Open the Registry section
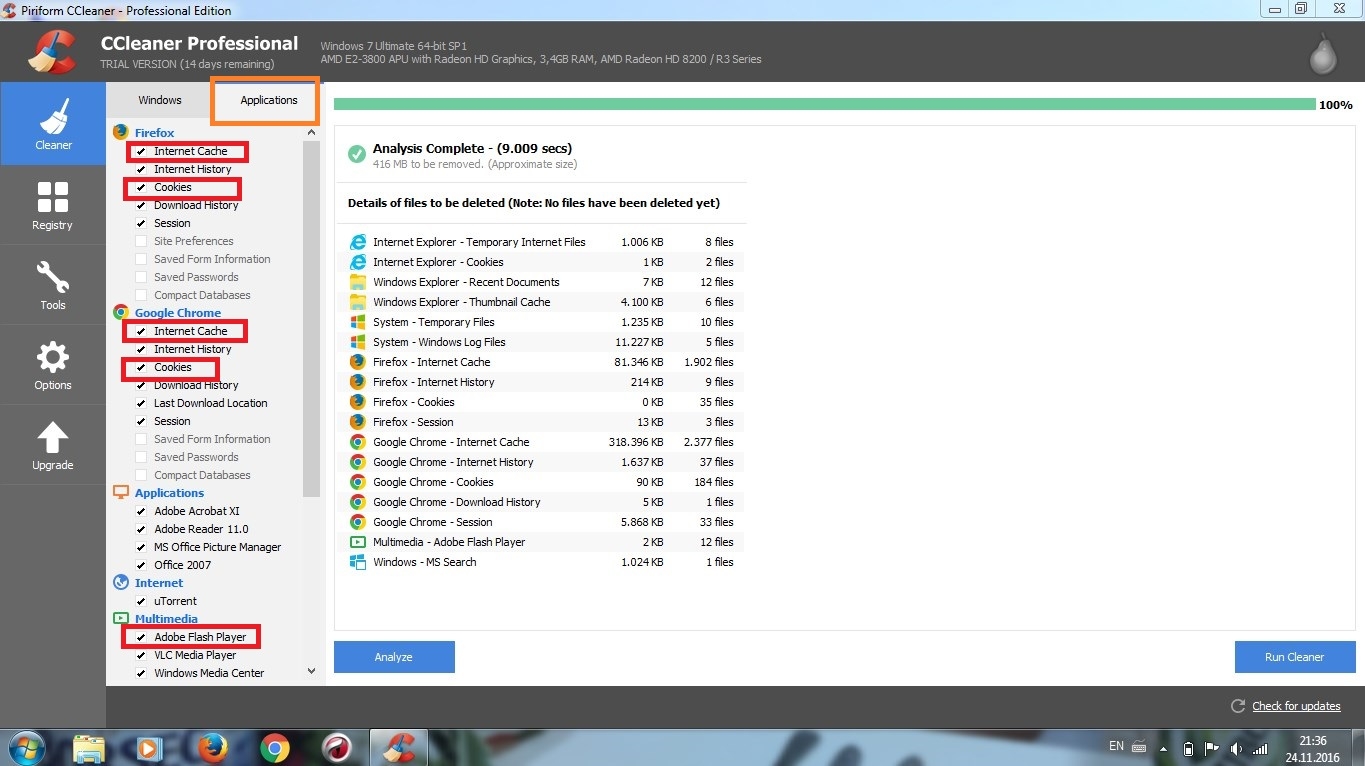The width and height of the screenshot is (1365, 766). pyautogui.click(x=53, y=205)
